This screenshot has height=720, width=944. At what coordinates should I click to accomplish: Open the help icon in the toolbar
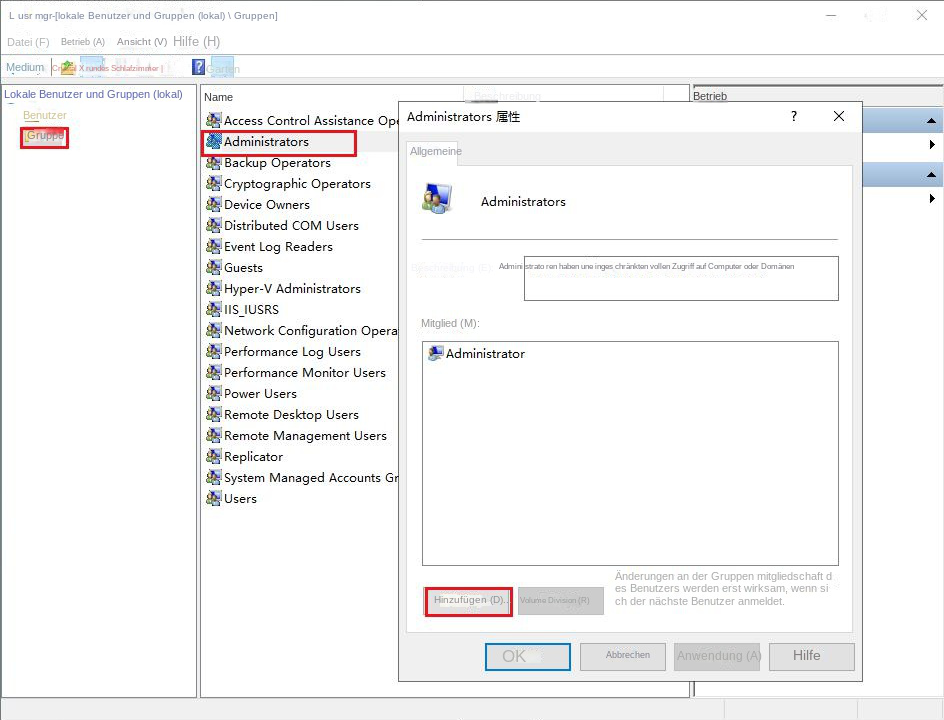197,67
